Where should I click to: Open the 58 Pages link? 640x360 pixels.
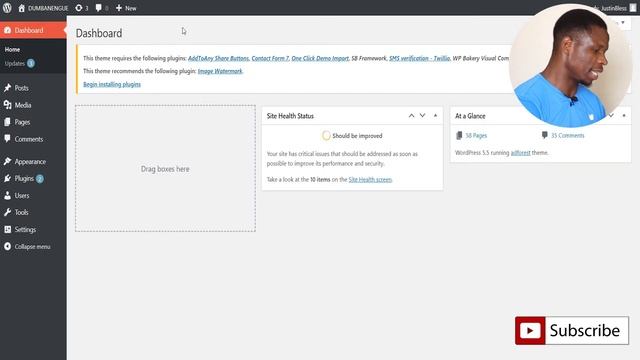[476, 136]
